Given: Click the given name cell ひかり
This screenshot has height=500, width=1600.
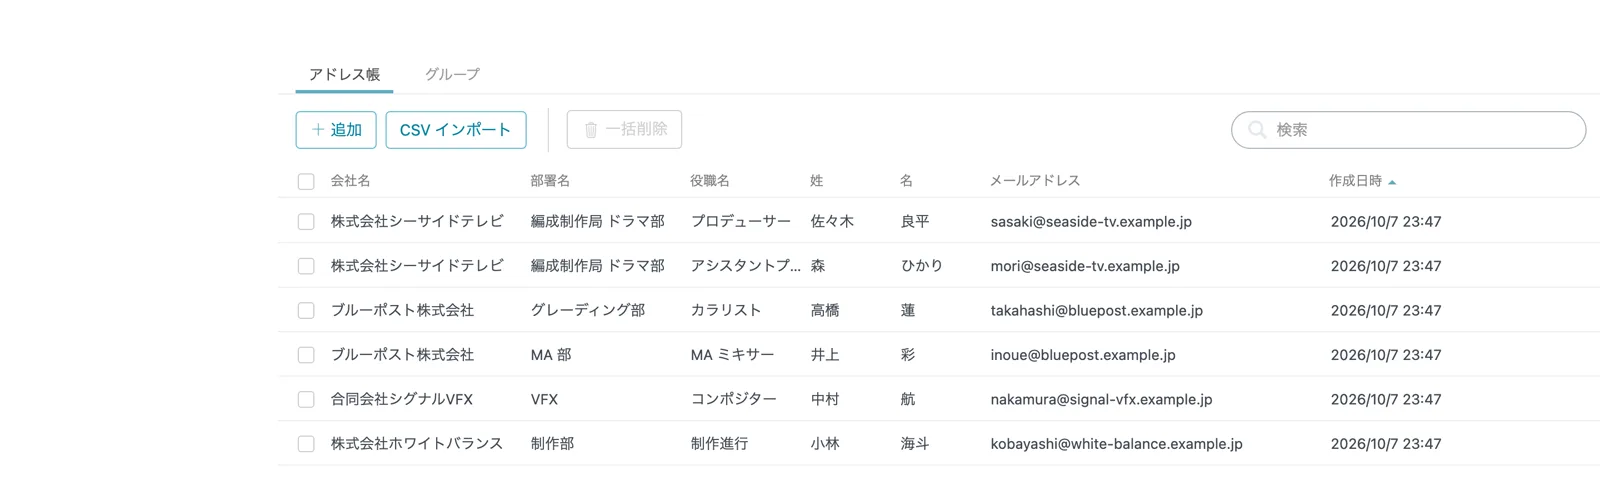Looking at the screenshot, I should 922,266.
